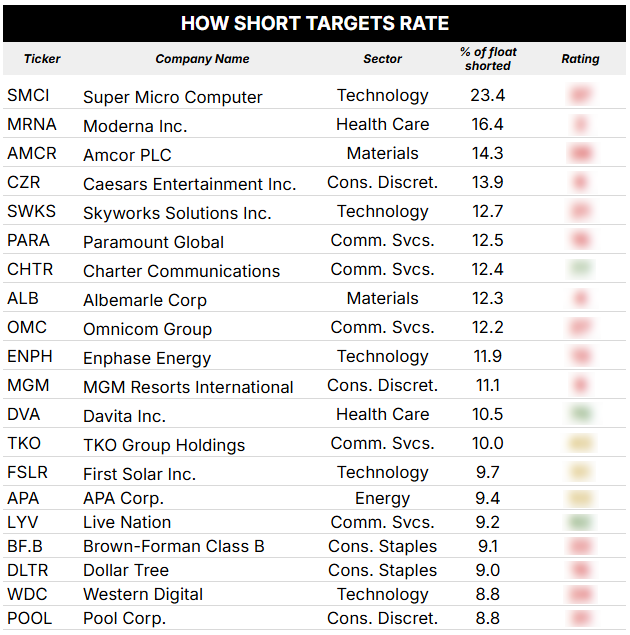This screenshot has height=635, width=630.
Task: Click the PARA ticker symbol
Action: point(28,240)
